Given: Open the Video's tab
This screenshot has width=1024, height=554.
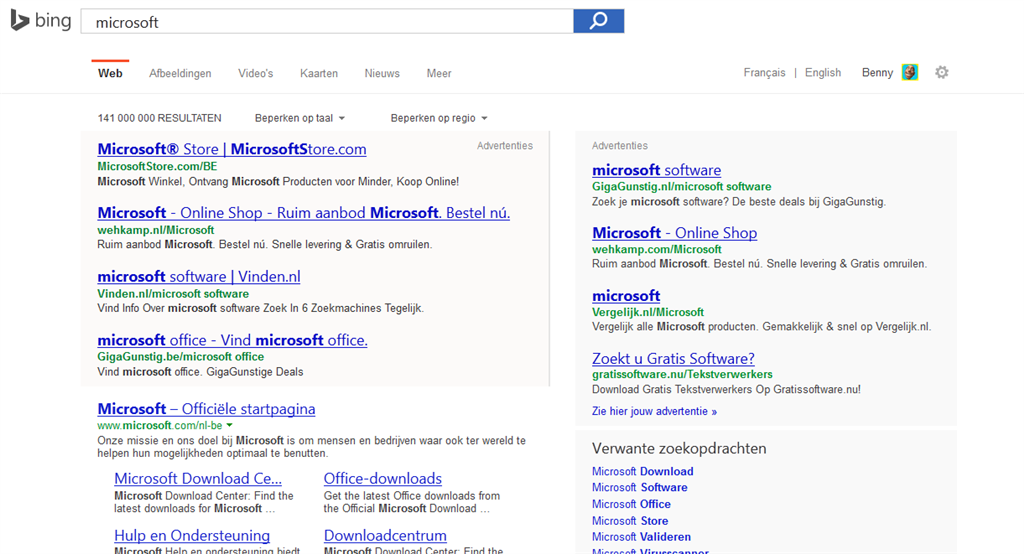Looking at the screenshot, I should point(255,73).
